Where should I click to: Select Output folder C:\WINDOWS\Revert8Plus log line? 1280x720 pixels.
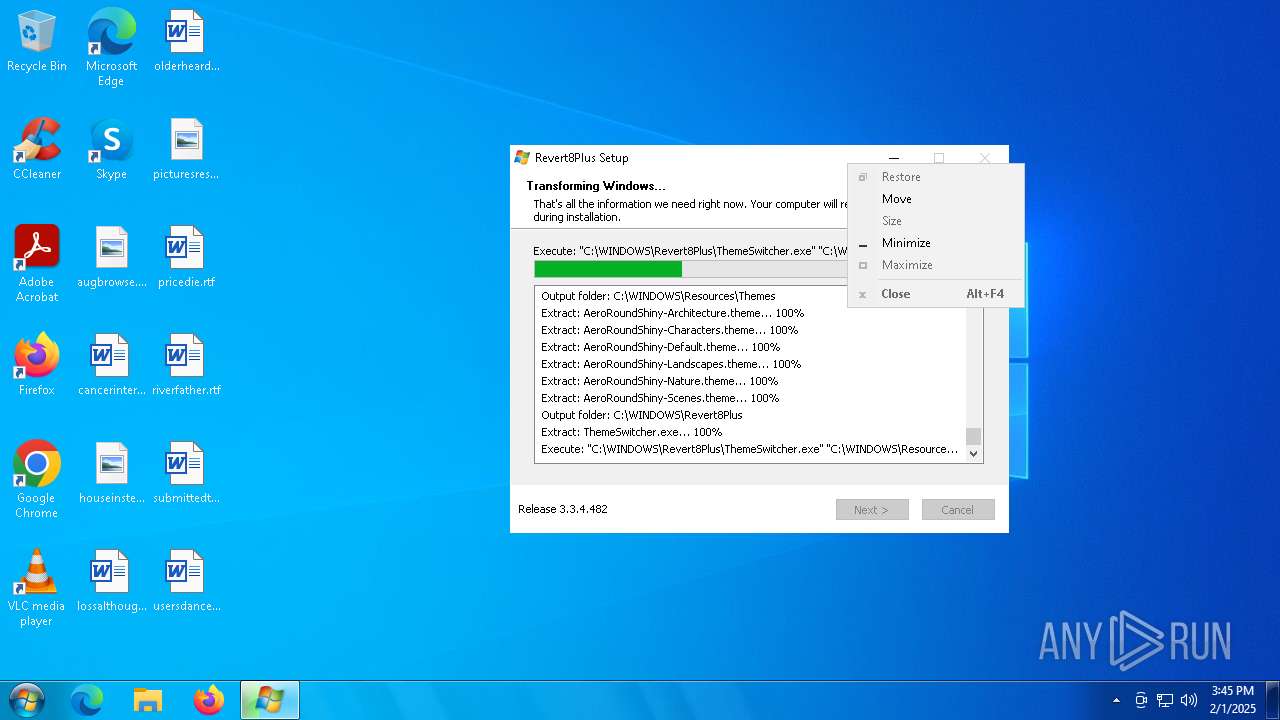(642, 415)
